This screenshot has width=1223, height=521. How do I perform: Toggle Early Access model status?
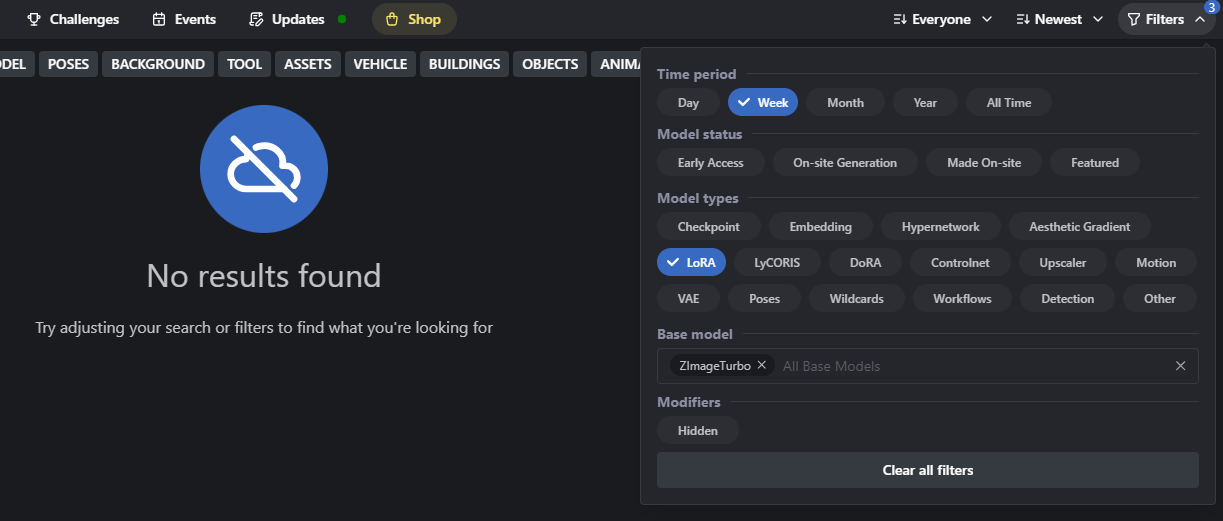point(711,162)
